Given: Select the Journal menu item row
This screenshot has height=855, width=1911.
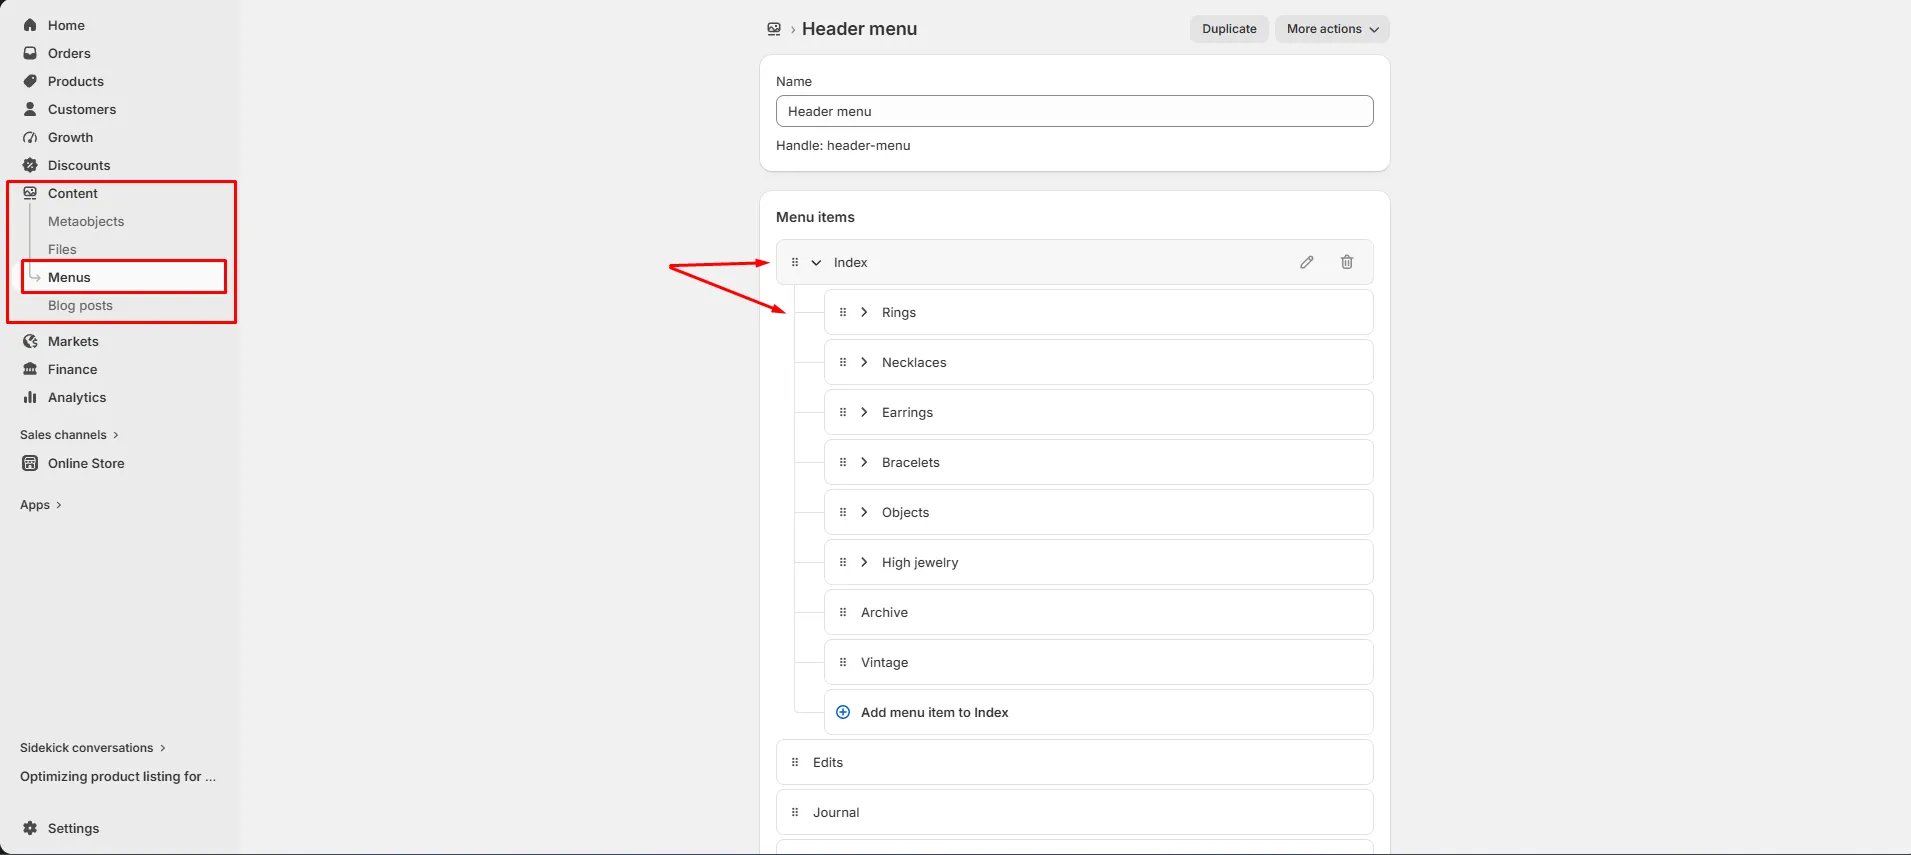Looking at the screenshot, I should click(1074, 812).
